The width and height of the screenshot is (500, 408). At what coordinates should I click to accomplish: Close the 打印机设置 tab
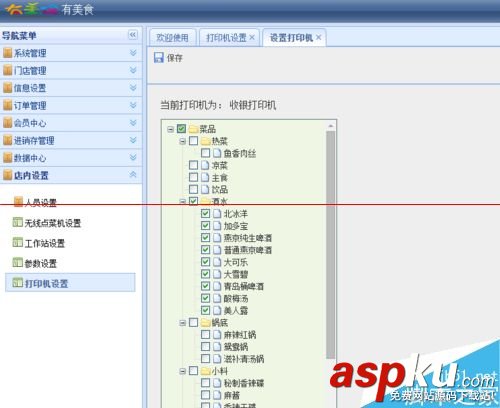[x=252, y=37]
